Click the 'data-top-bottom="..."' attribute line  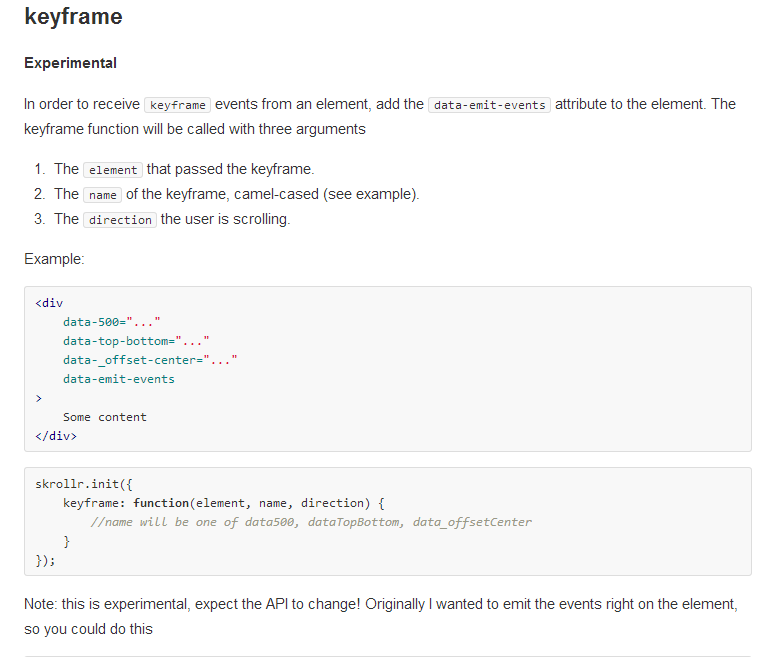click(136, 341)
